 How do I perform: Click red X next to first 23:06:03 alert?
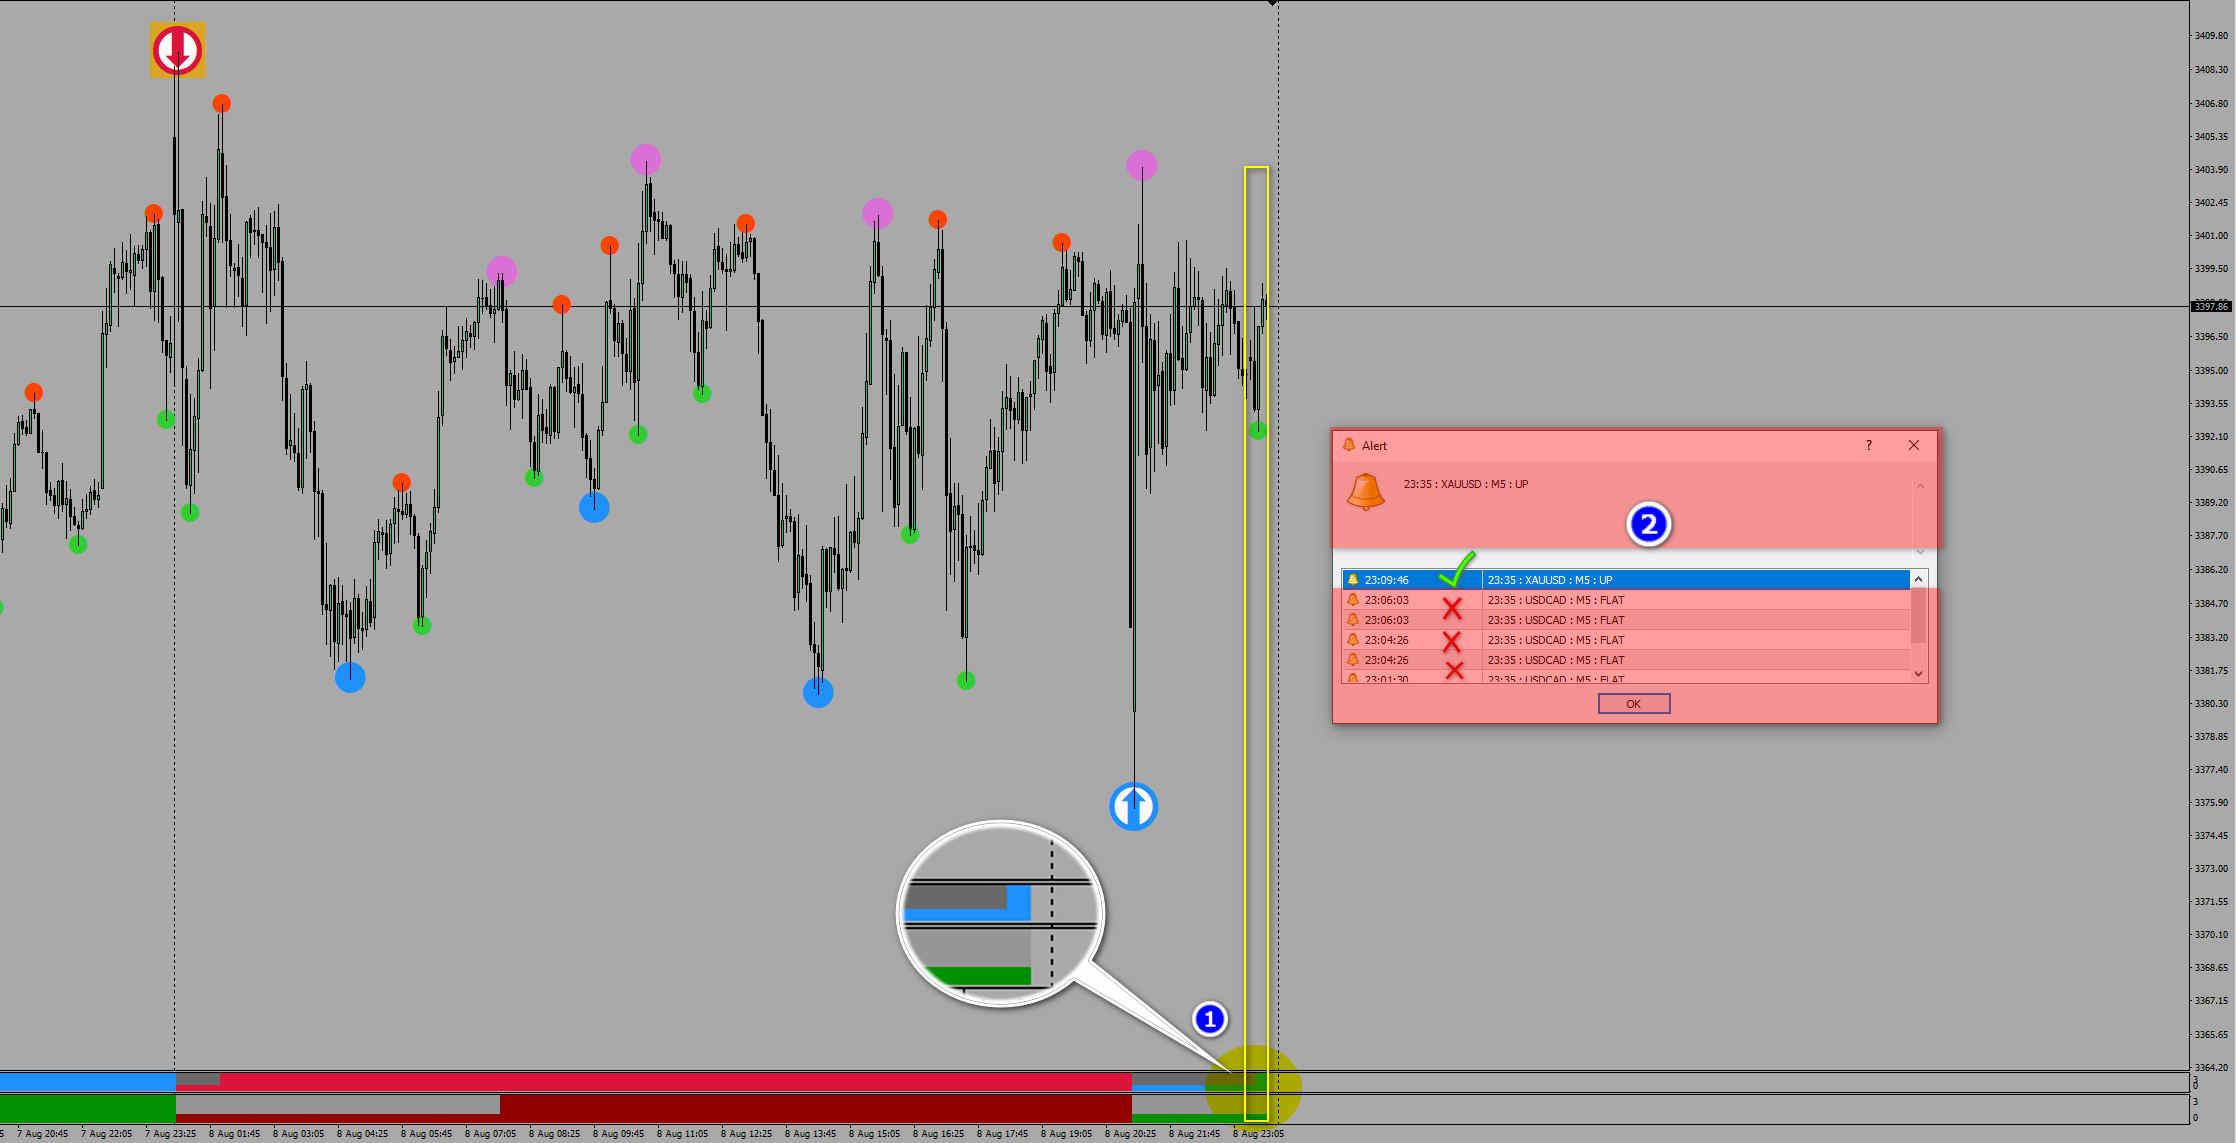pos(1452,607)
